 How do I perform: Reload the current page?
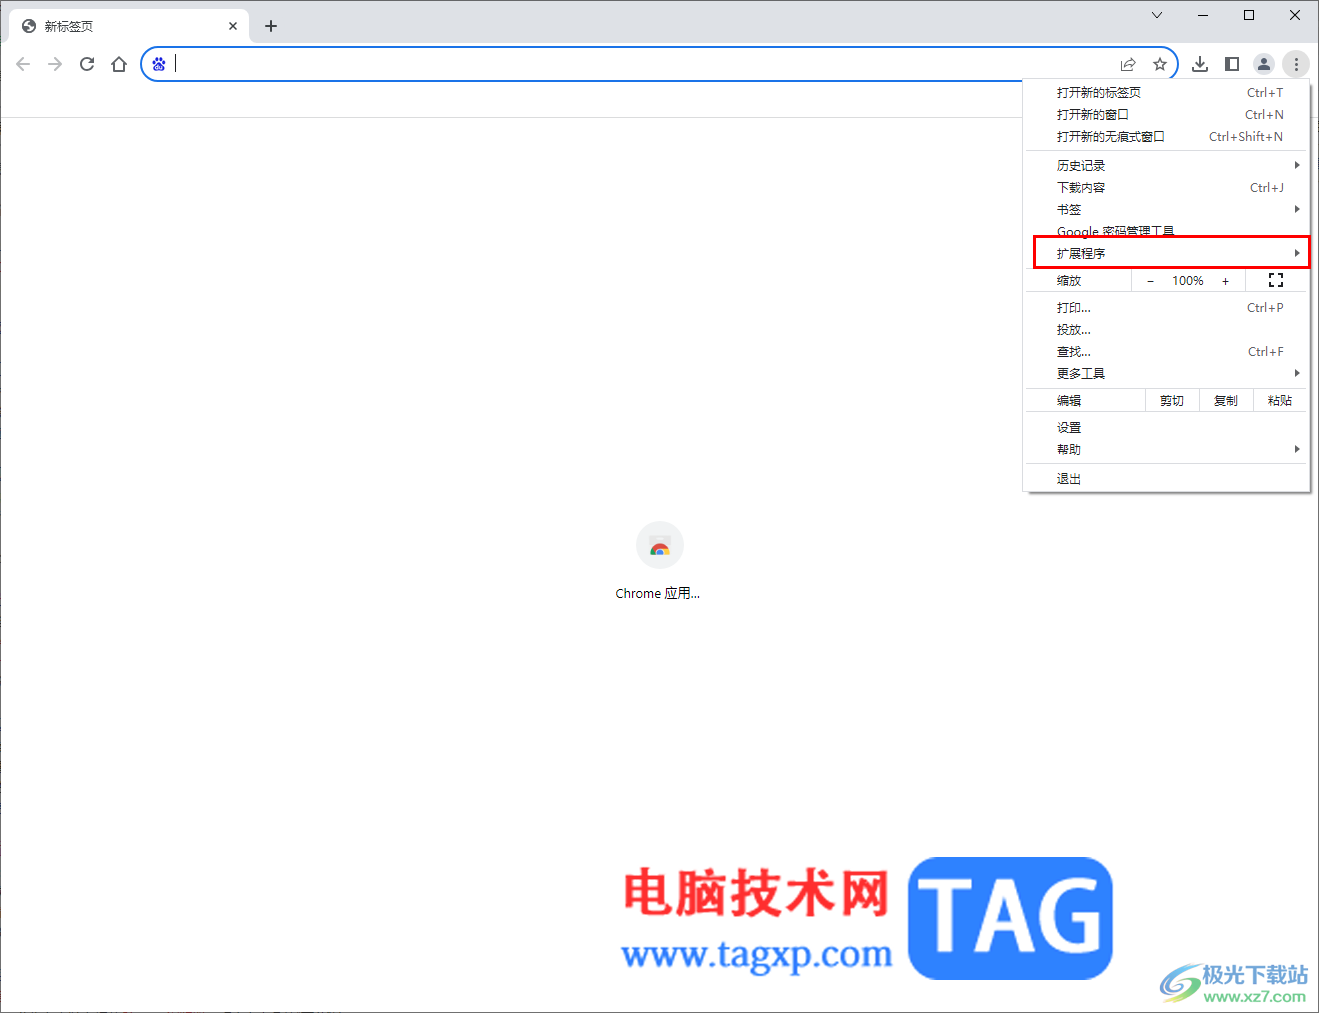(x=86, y=63)
